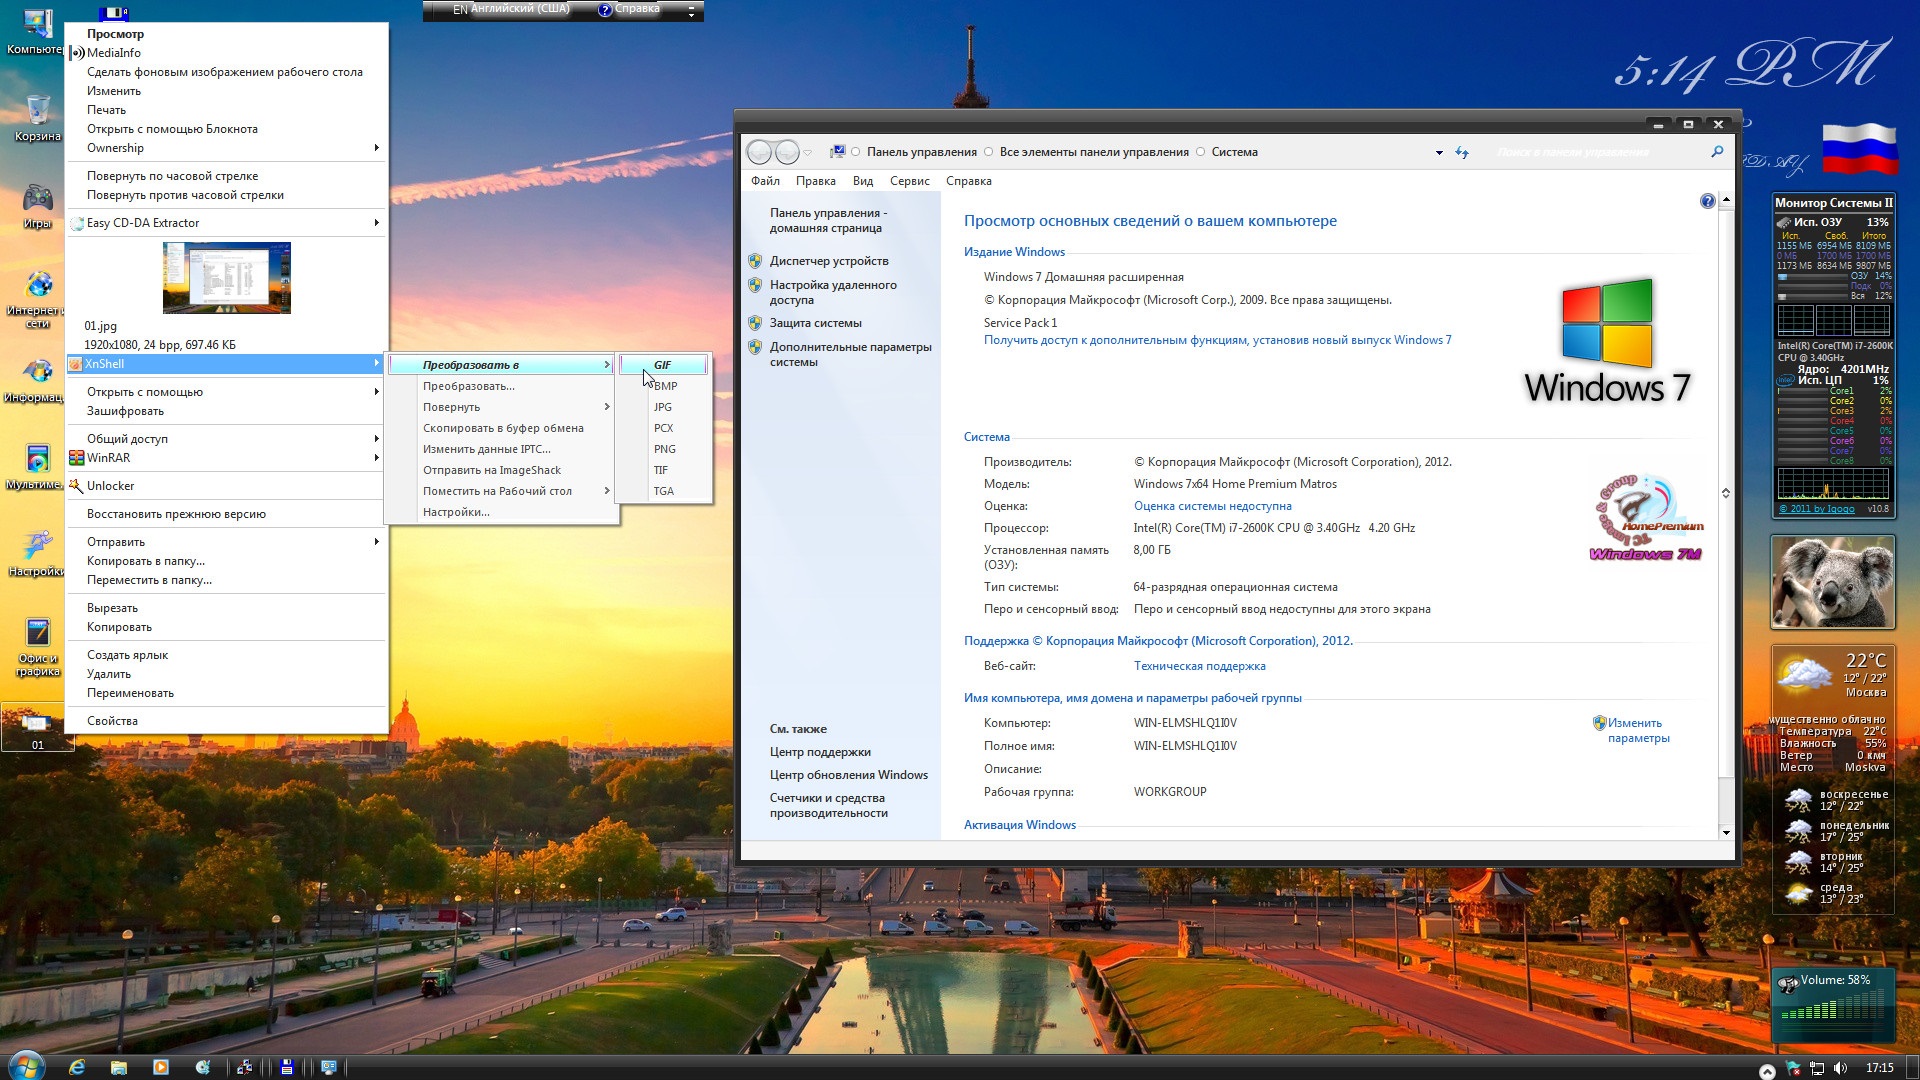Screen dimensions: 1920x1080
Task: Open "Дополнительные параметры системы" link
Action: 850,354
